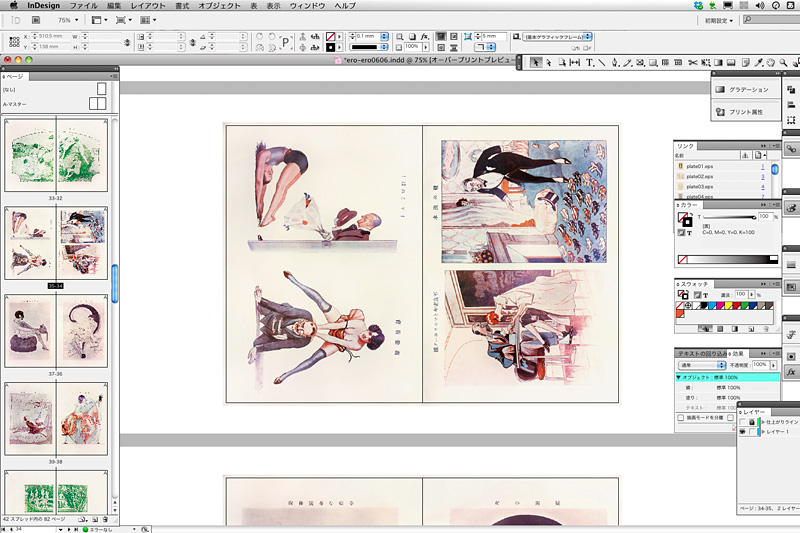Open the fx panel icon in right dock

(x=791, y=372)
